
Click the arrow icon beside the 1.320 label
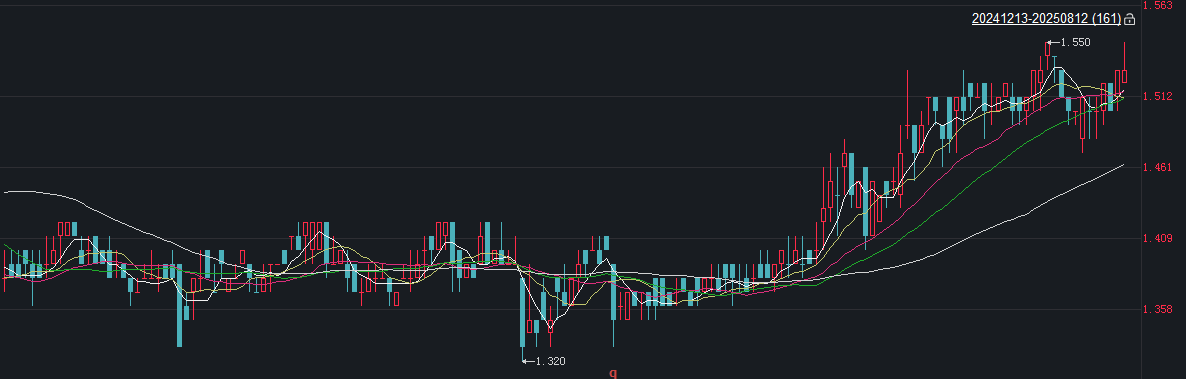(528, 362)
